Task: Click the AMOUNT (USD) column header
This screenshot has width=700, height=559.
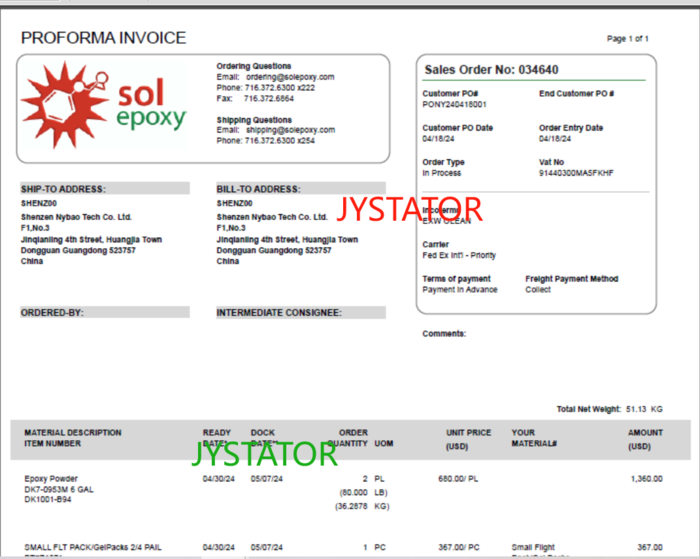Action: [645, 439]
